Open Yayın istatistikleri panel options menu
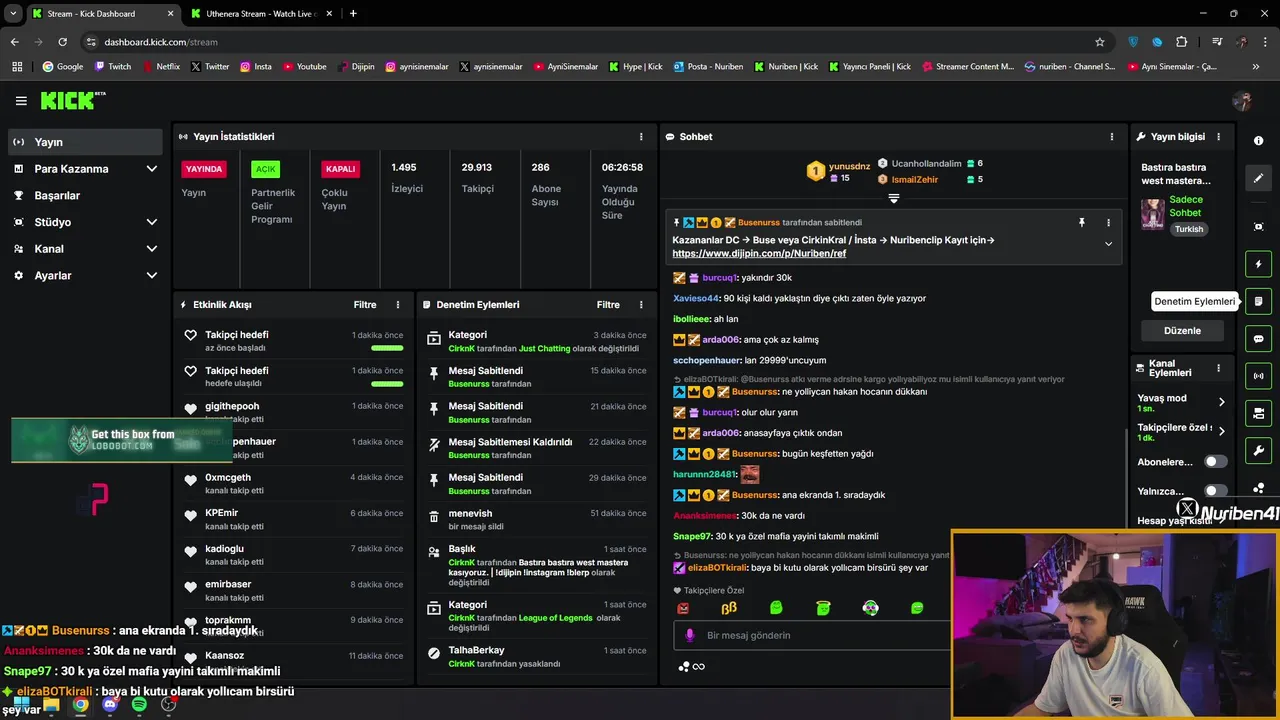This screenshot has height=720, width=1280. pos(641,137)
